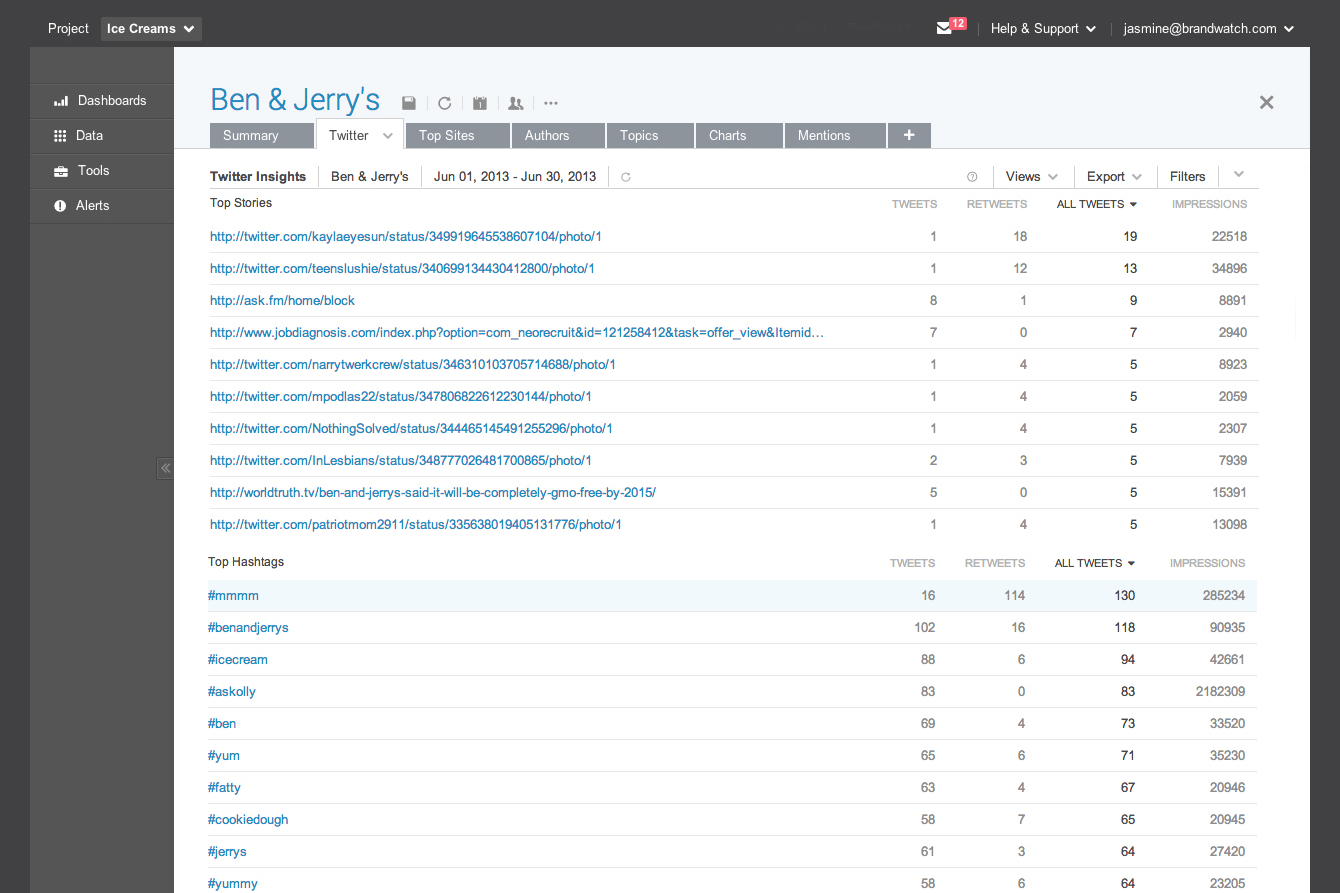Open the InLesbians status photo link
The image size is (1340, 893).
coord(401,461)
